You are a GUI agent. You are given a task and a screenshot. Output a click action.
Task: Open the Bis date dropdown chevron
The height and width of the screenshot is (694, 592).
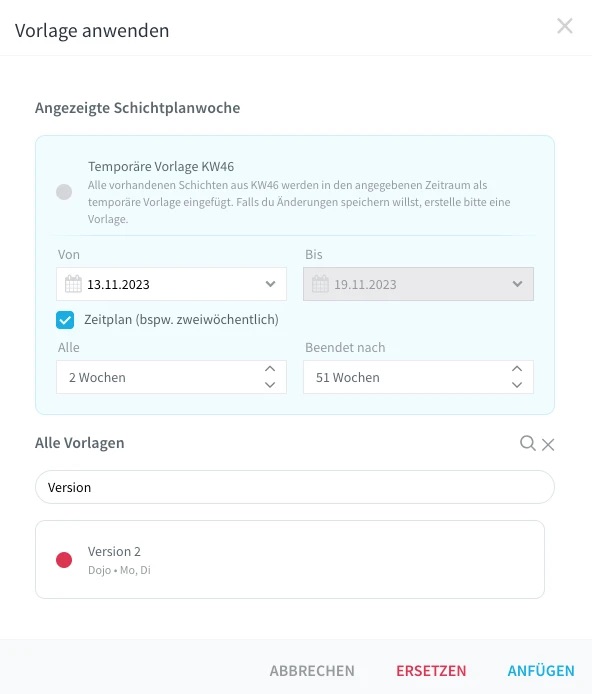517,284
